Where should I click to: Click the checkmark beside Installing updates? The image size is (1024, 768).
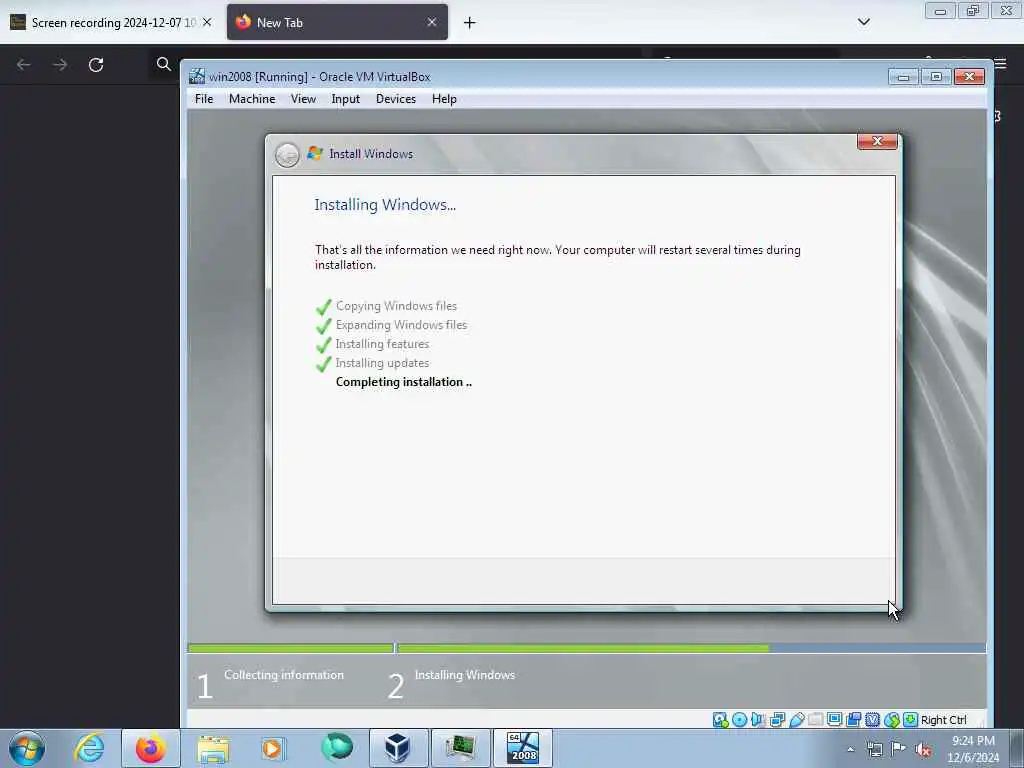point(323,363)
